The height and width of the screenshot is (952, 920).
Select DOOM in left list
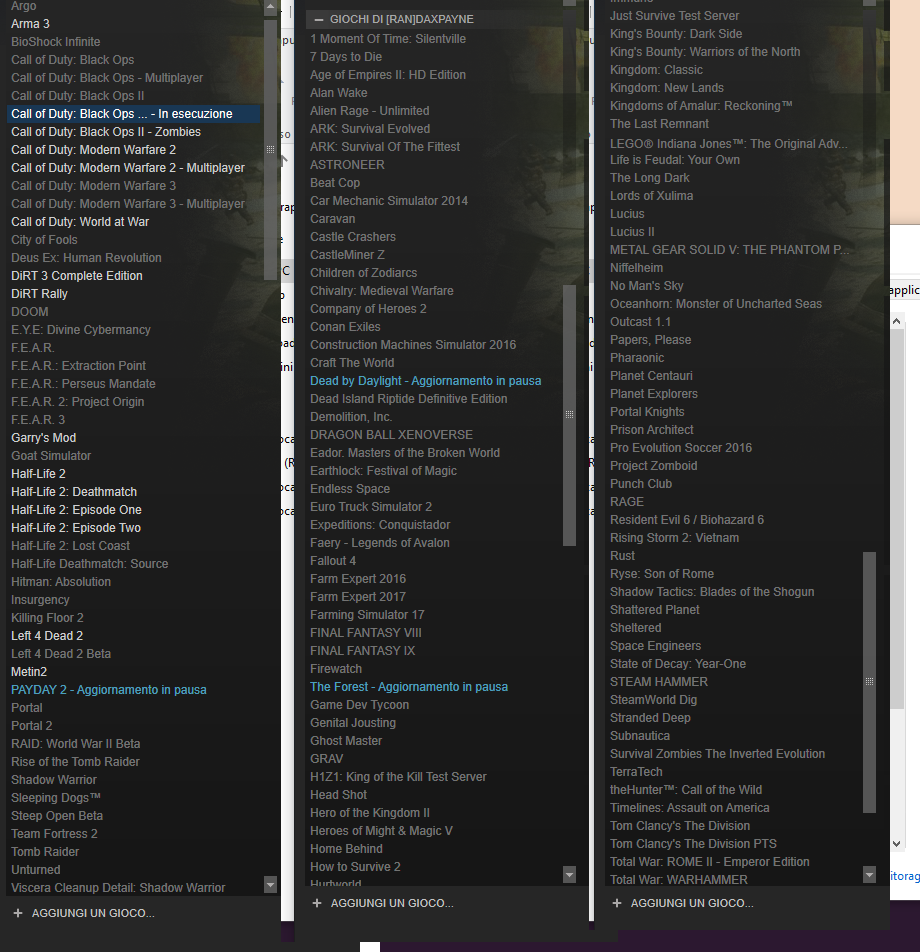pos(29,312)
